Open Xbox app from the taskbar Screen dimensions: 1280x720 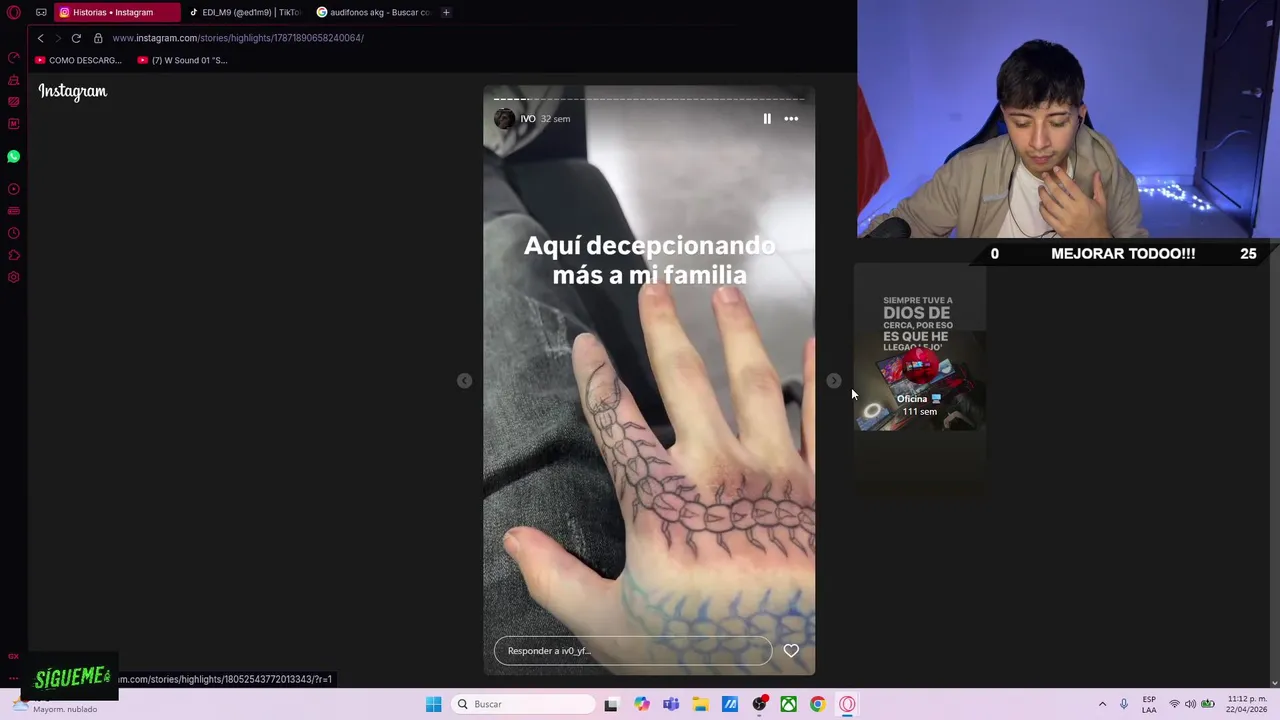pyautogui.click(x=789, y=704)
